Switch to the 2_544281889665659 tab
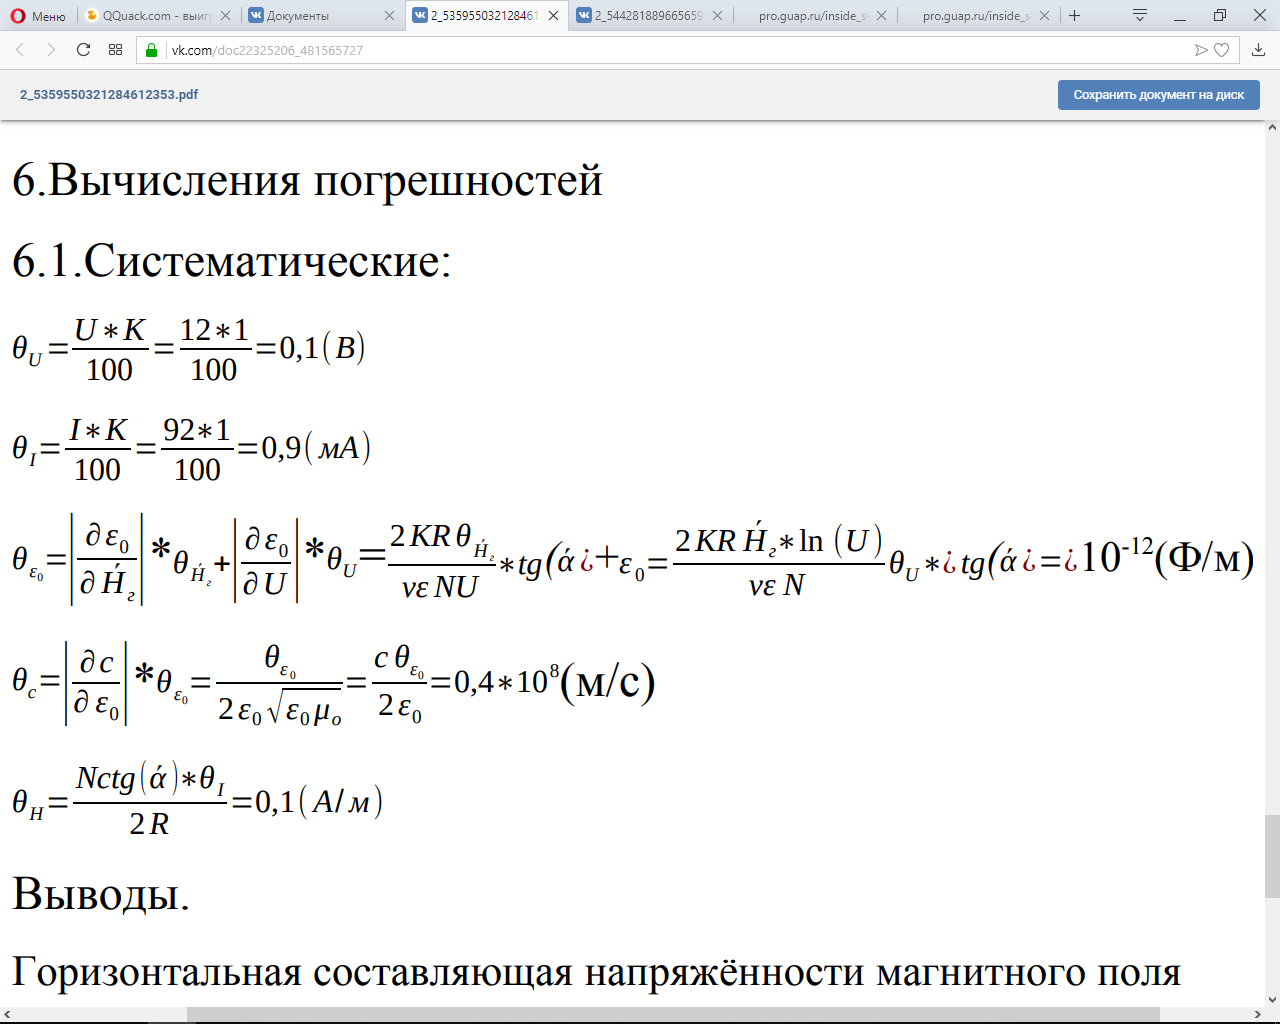This screenshot has width=1280, height=1024. click(649, 16)
